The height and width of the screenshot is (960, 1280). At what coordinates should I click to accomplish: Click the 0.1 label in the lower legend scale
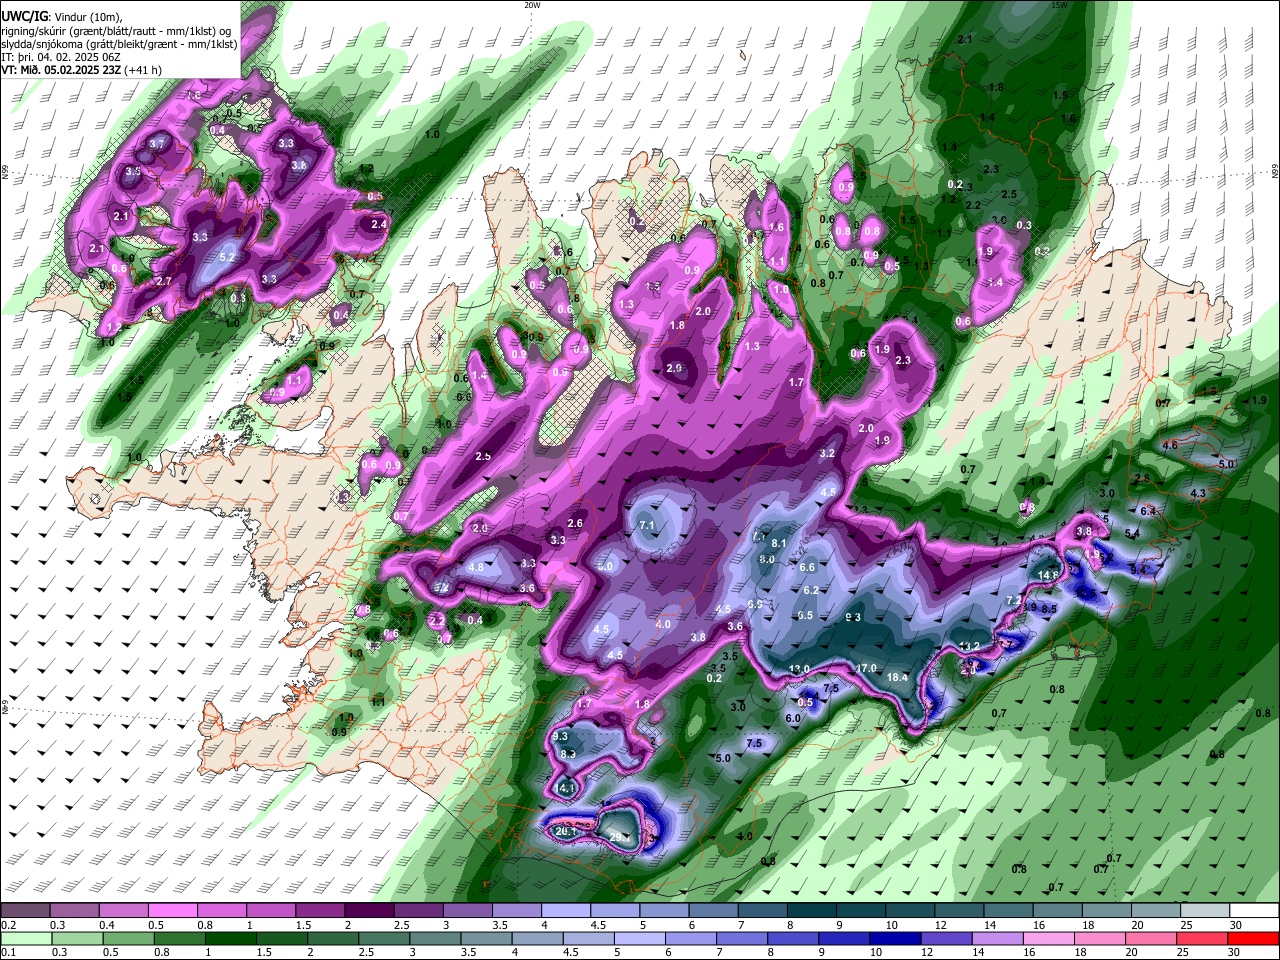(x=8, y=952)
